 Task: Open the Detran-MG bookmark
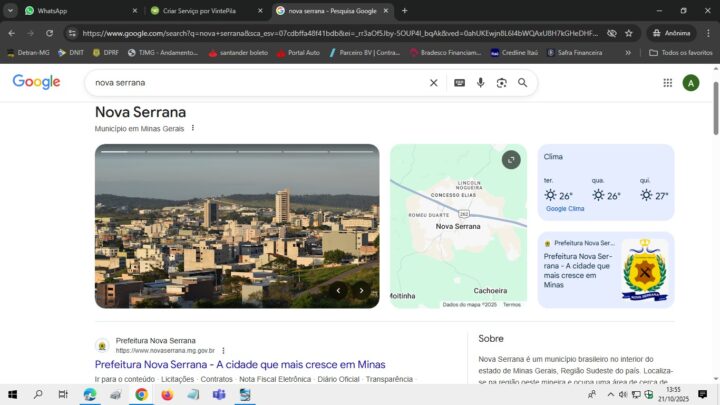tap(28, 52)
